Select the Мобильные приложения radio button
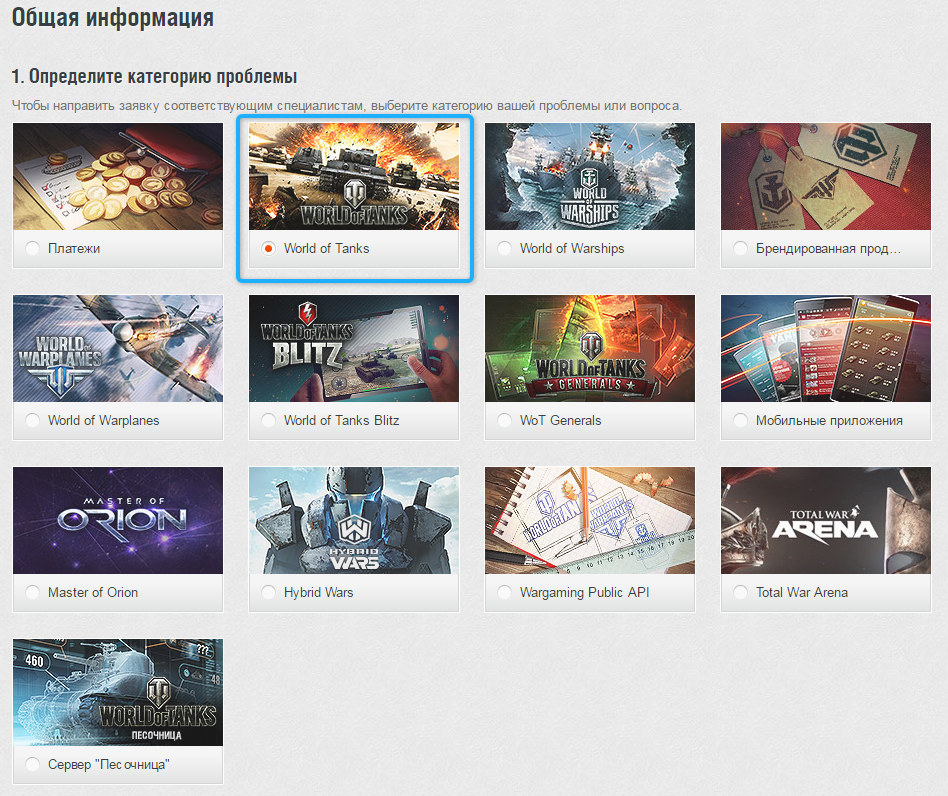The width and height of the screenshot is (948, 796). click(x=740, y=421)
